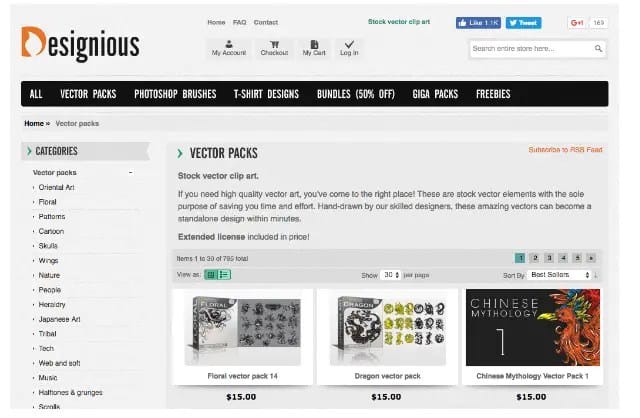Open the Checkout cart icon
The width and height of the screenshot is (640, 418).
[274, 44]
